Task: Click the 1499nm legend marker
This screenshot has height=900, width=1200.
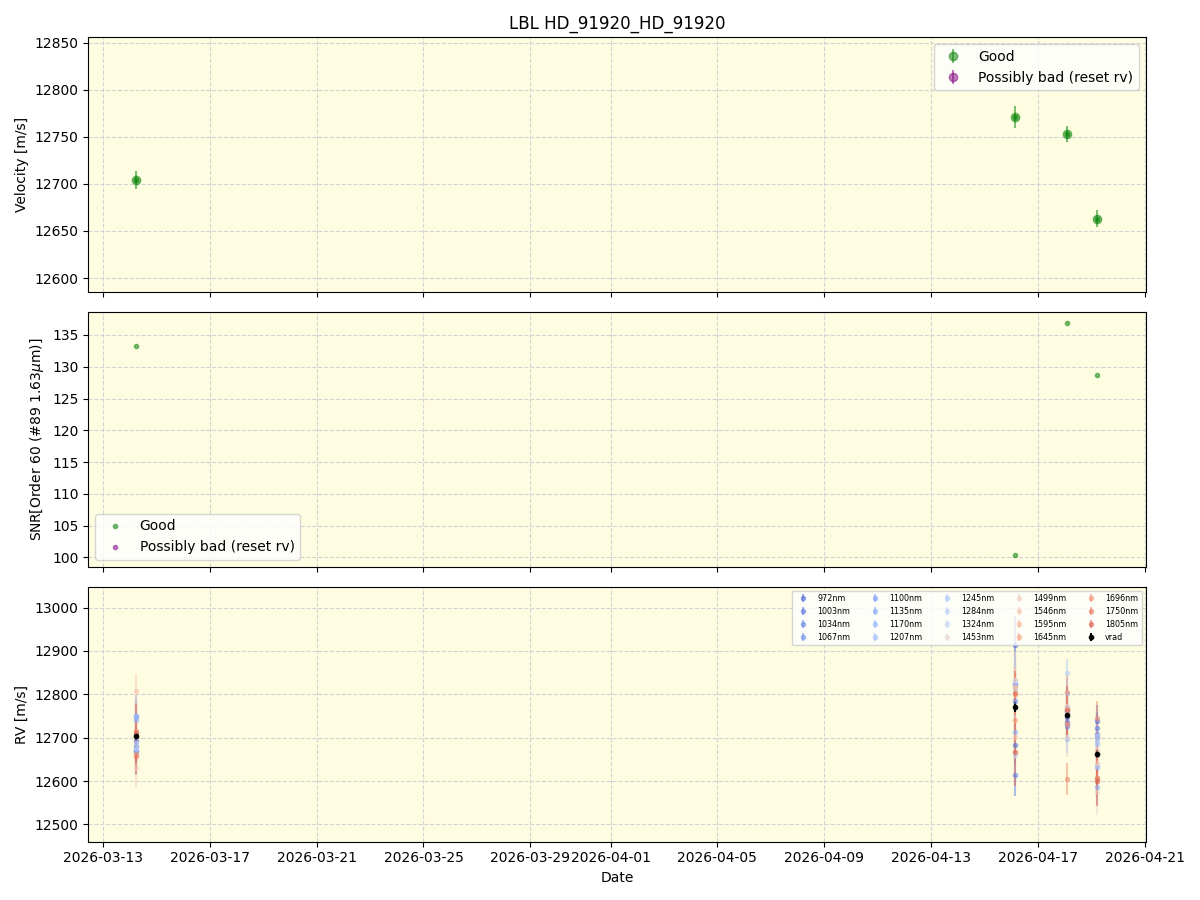Action: tap(1019, 598)
